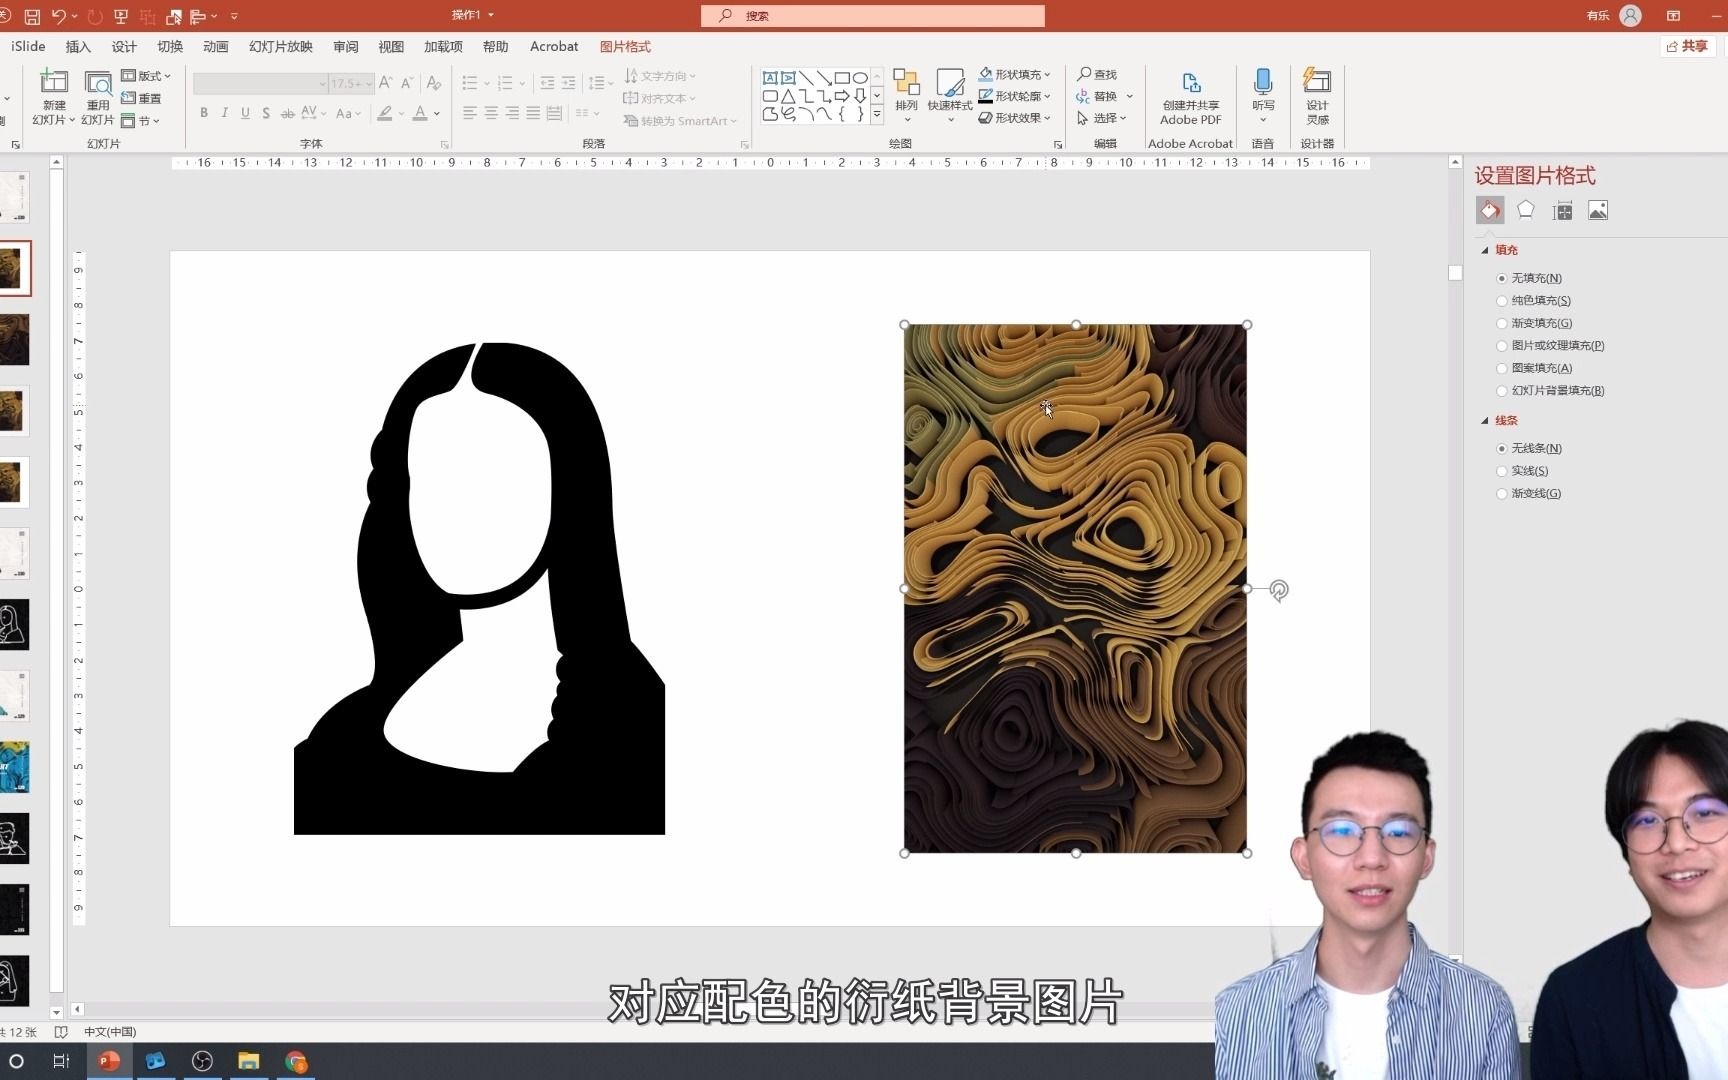Open File Explorer from the taskbar
The image size is (1728, 1080).
(248, 1061)
